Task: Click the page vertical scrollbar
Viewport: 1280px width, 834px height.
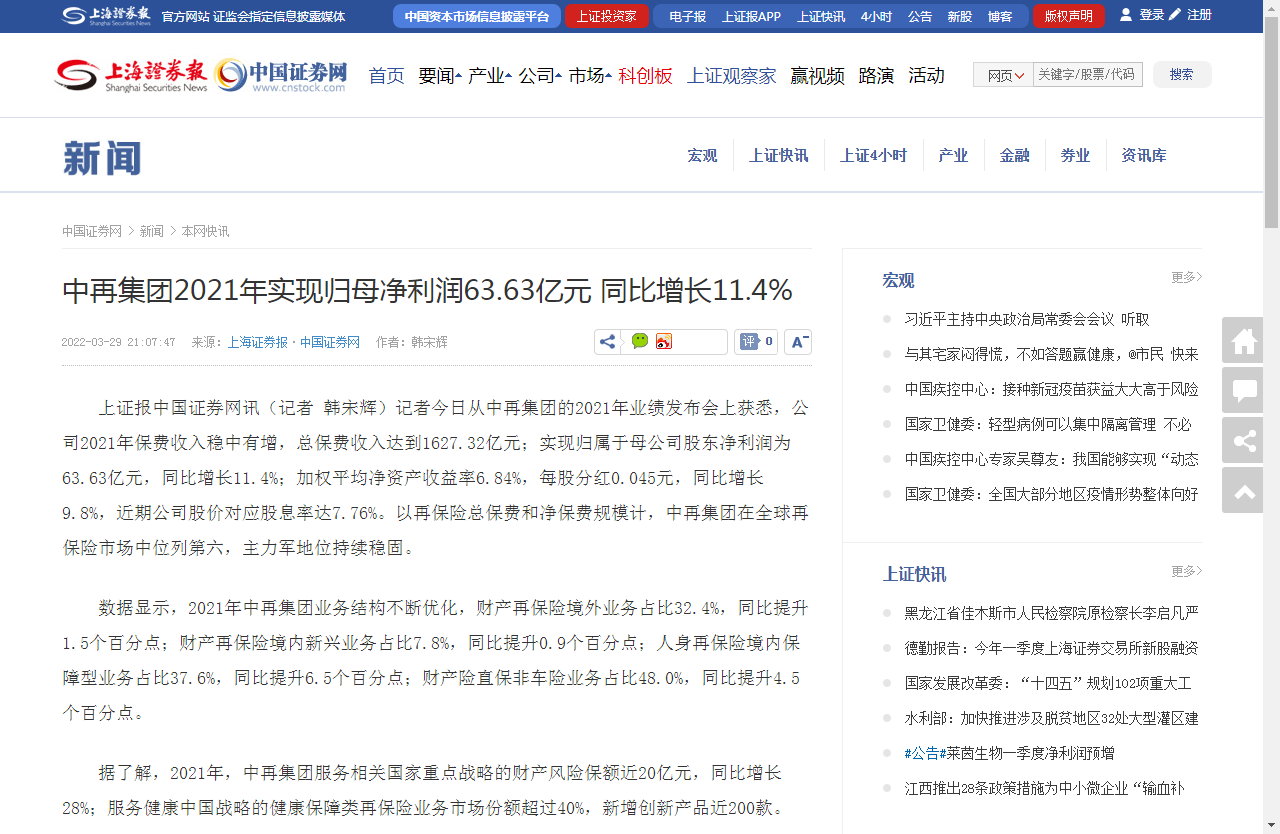Action: [x=1271, y=120]
